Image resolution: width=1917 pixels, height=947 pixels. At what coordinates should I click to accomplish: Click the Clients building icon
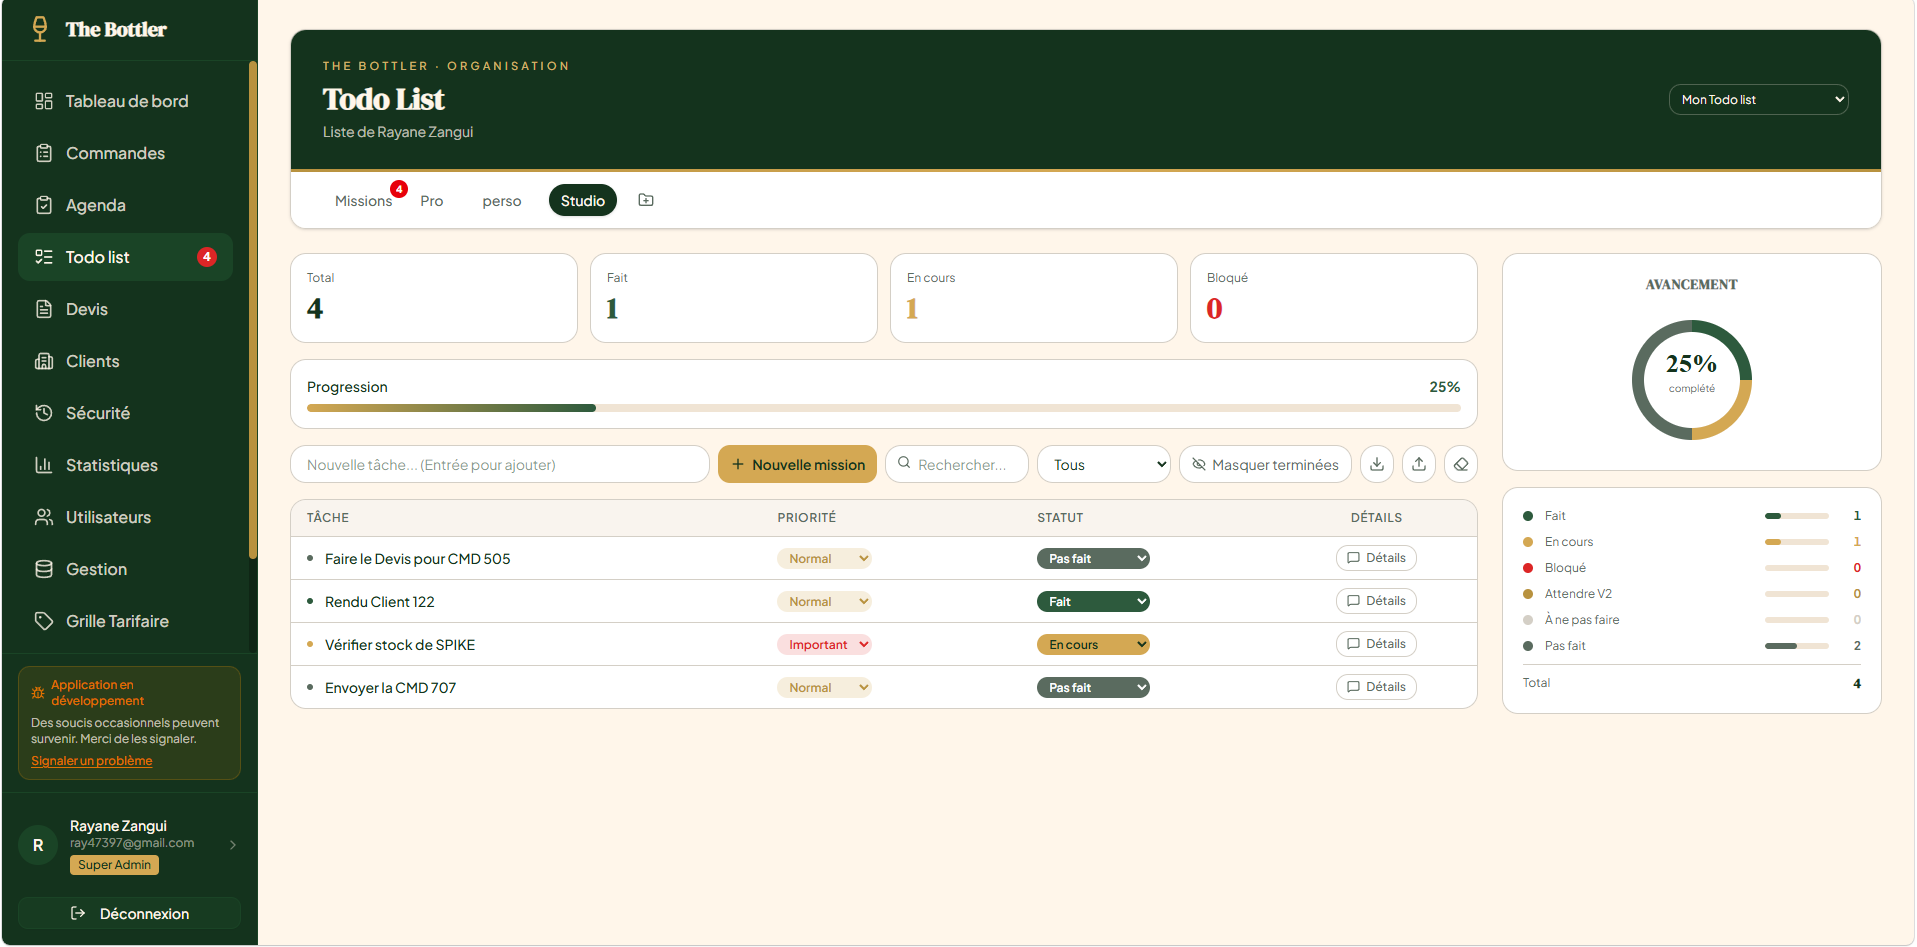tap(44, 361)
